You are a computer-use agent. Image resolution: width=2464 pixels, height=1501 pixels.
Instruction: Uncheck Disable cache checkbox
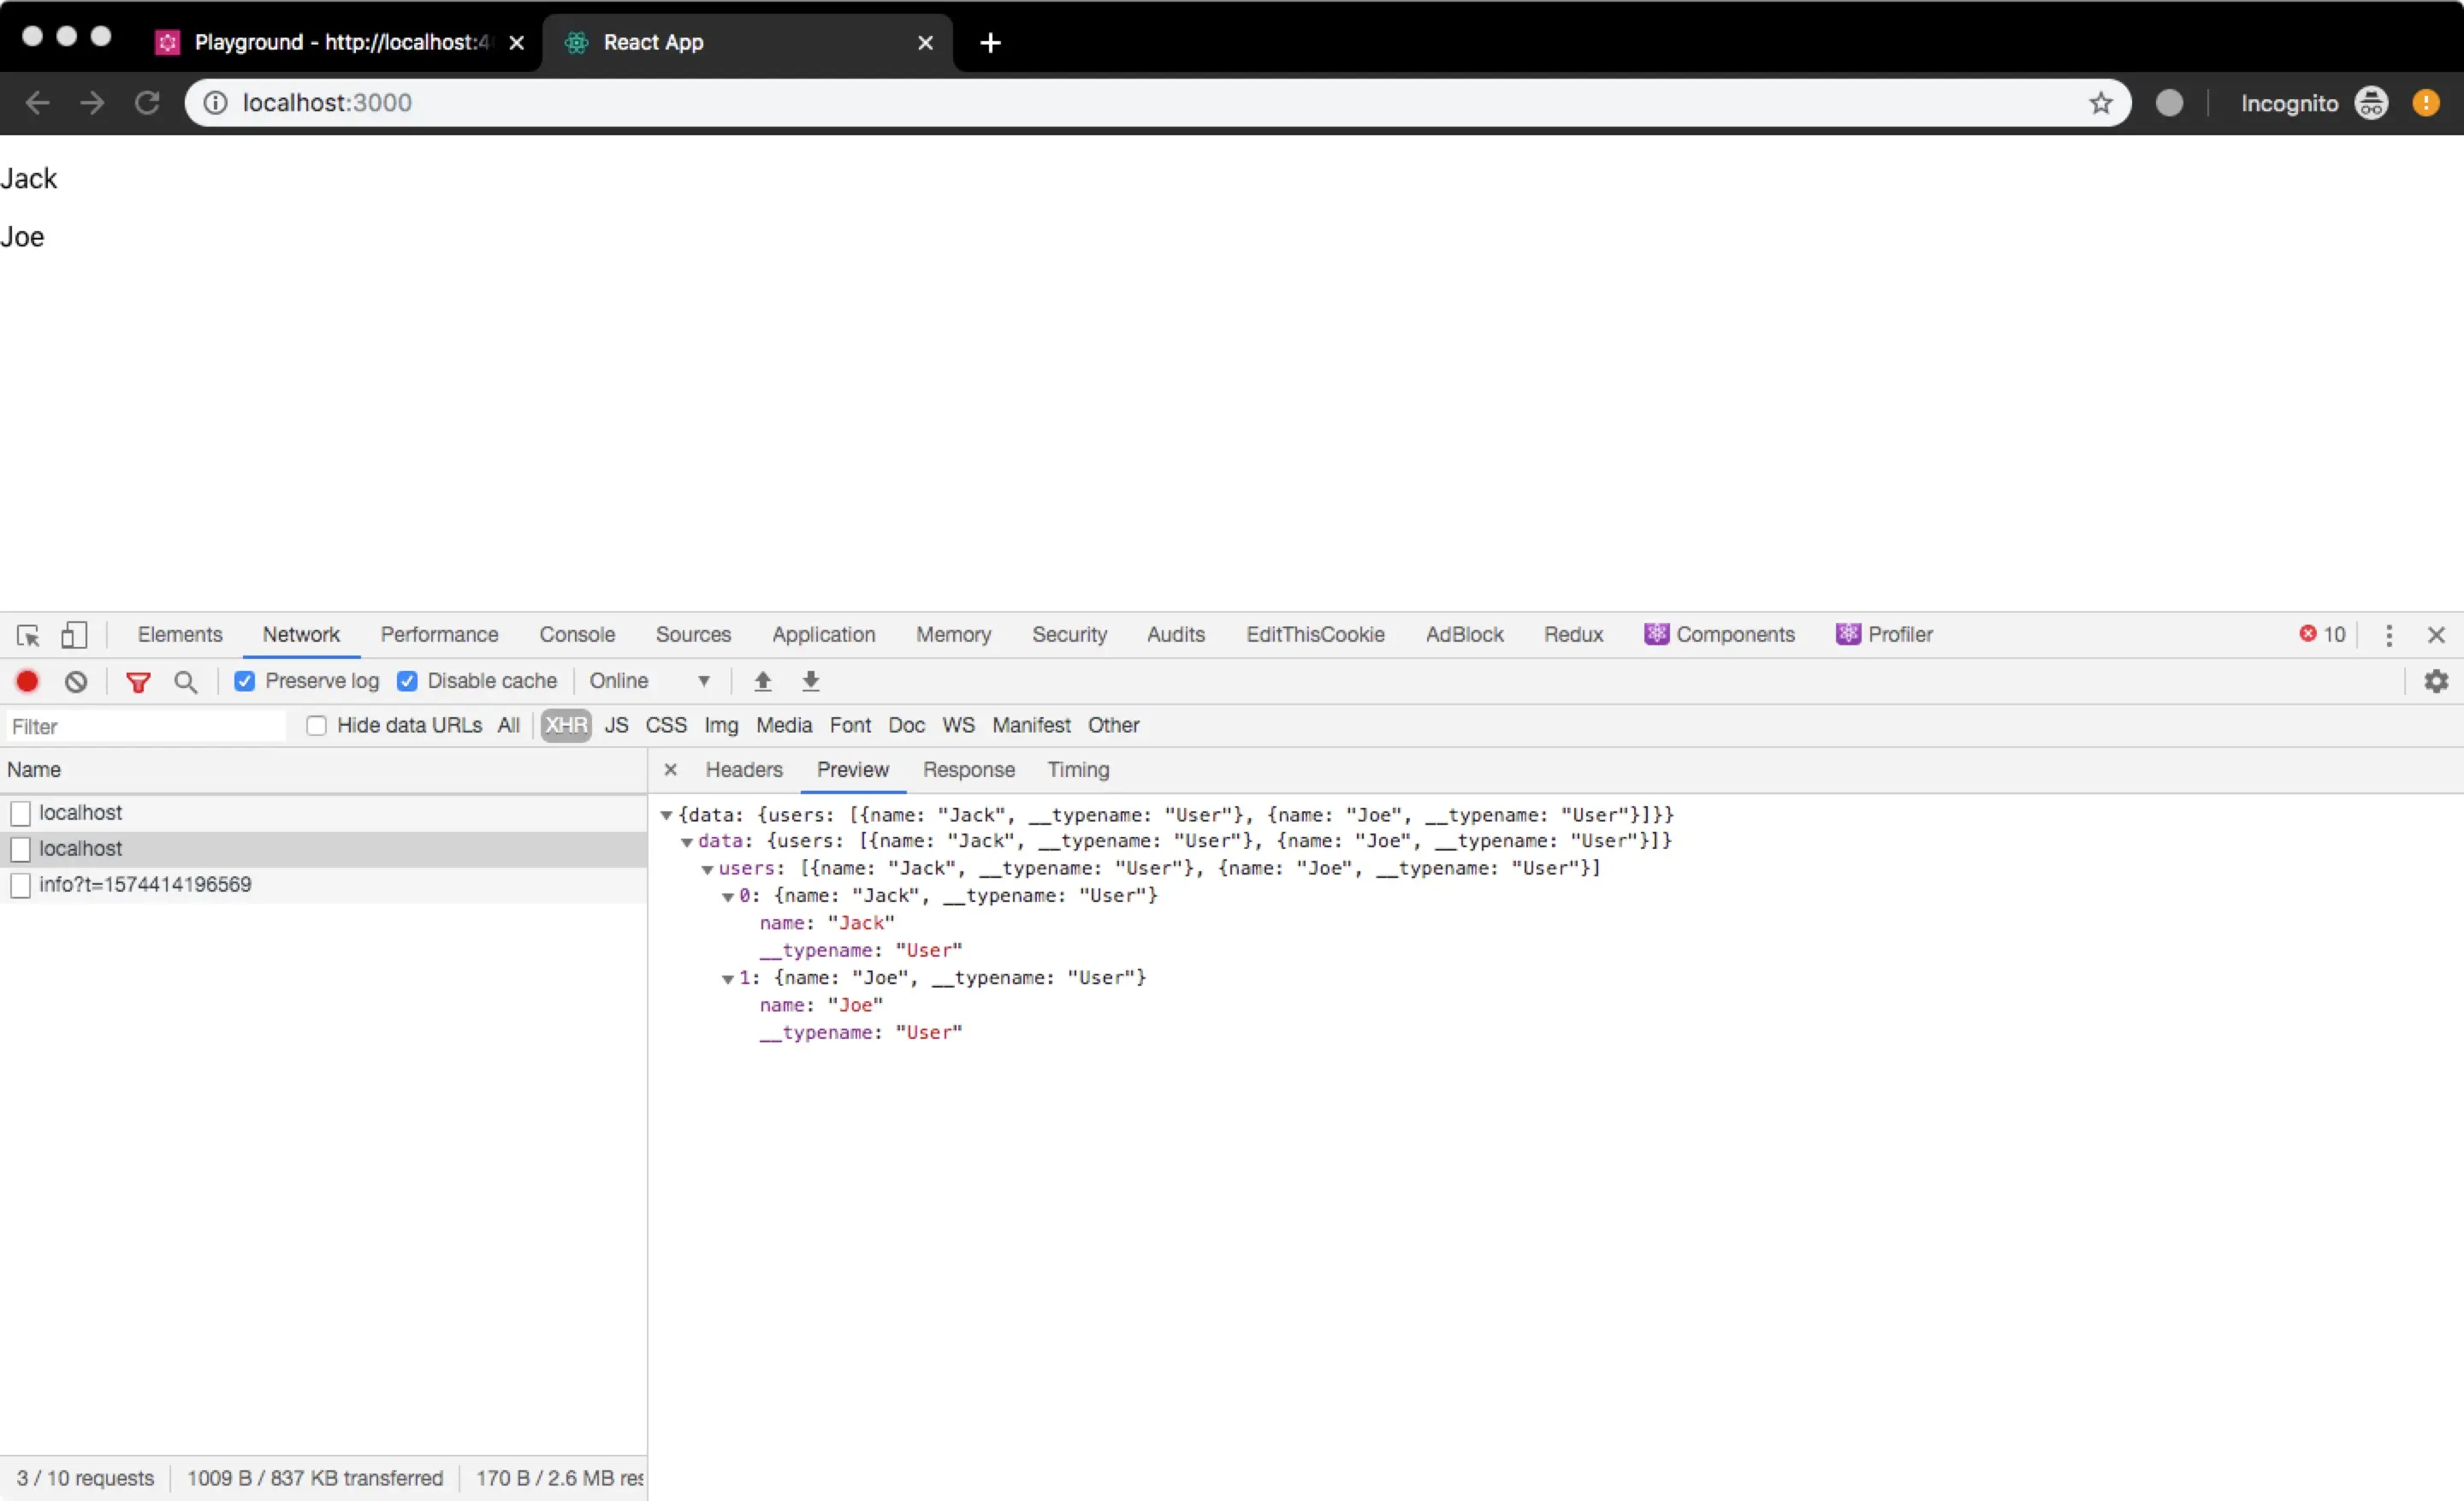click(x=407, y=681)
